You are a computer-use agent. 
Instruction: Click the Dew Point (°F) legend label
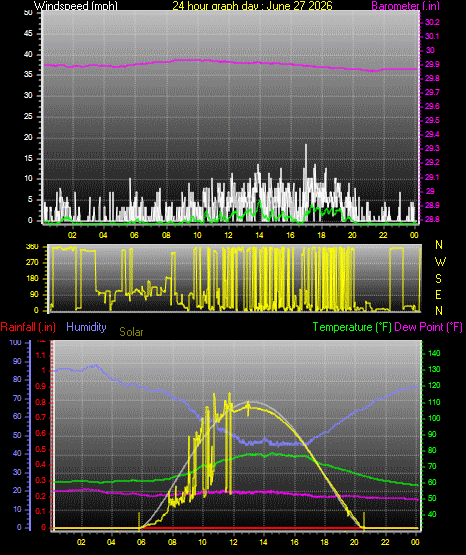click(428, 327)
